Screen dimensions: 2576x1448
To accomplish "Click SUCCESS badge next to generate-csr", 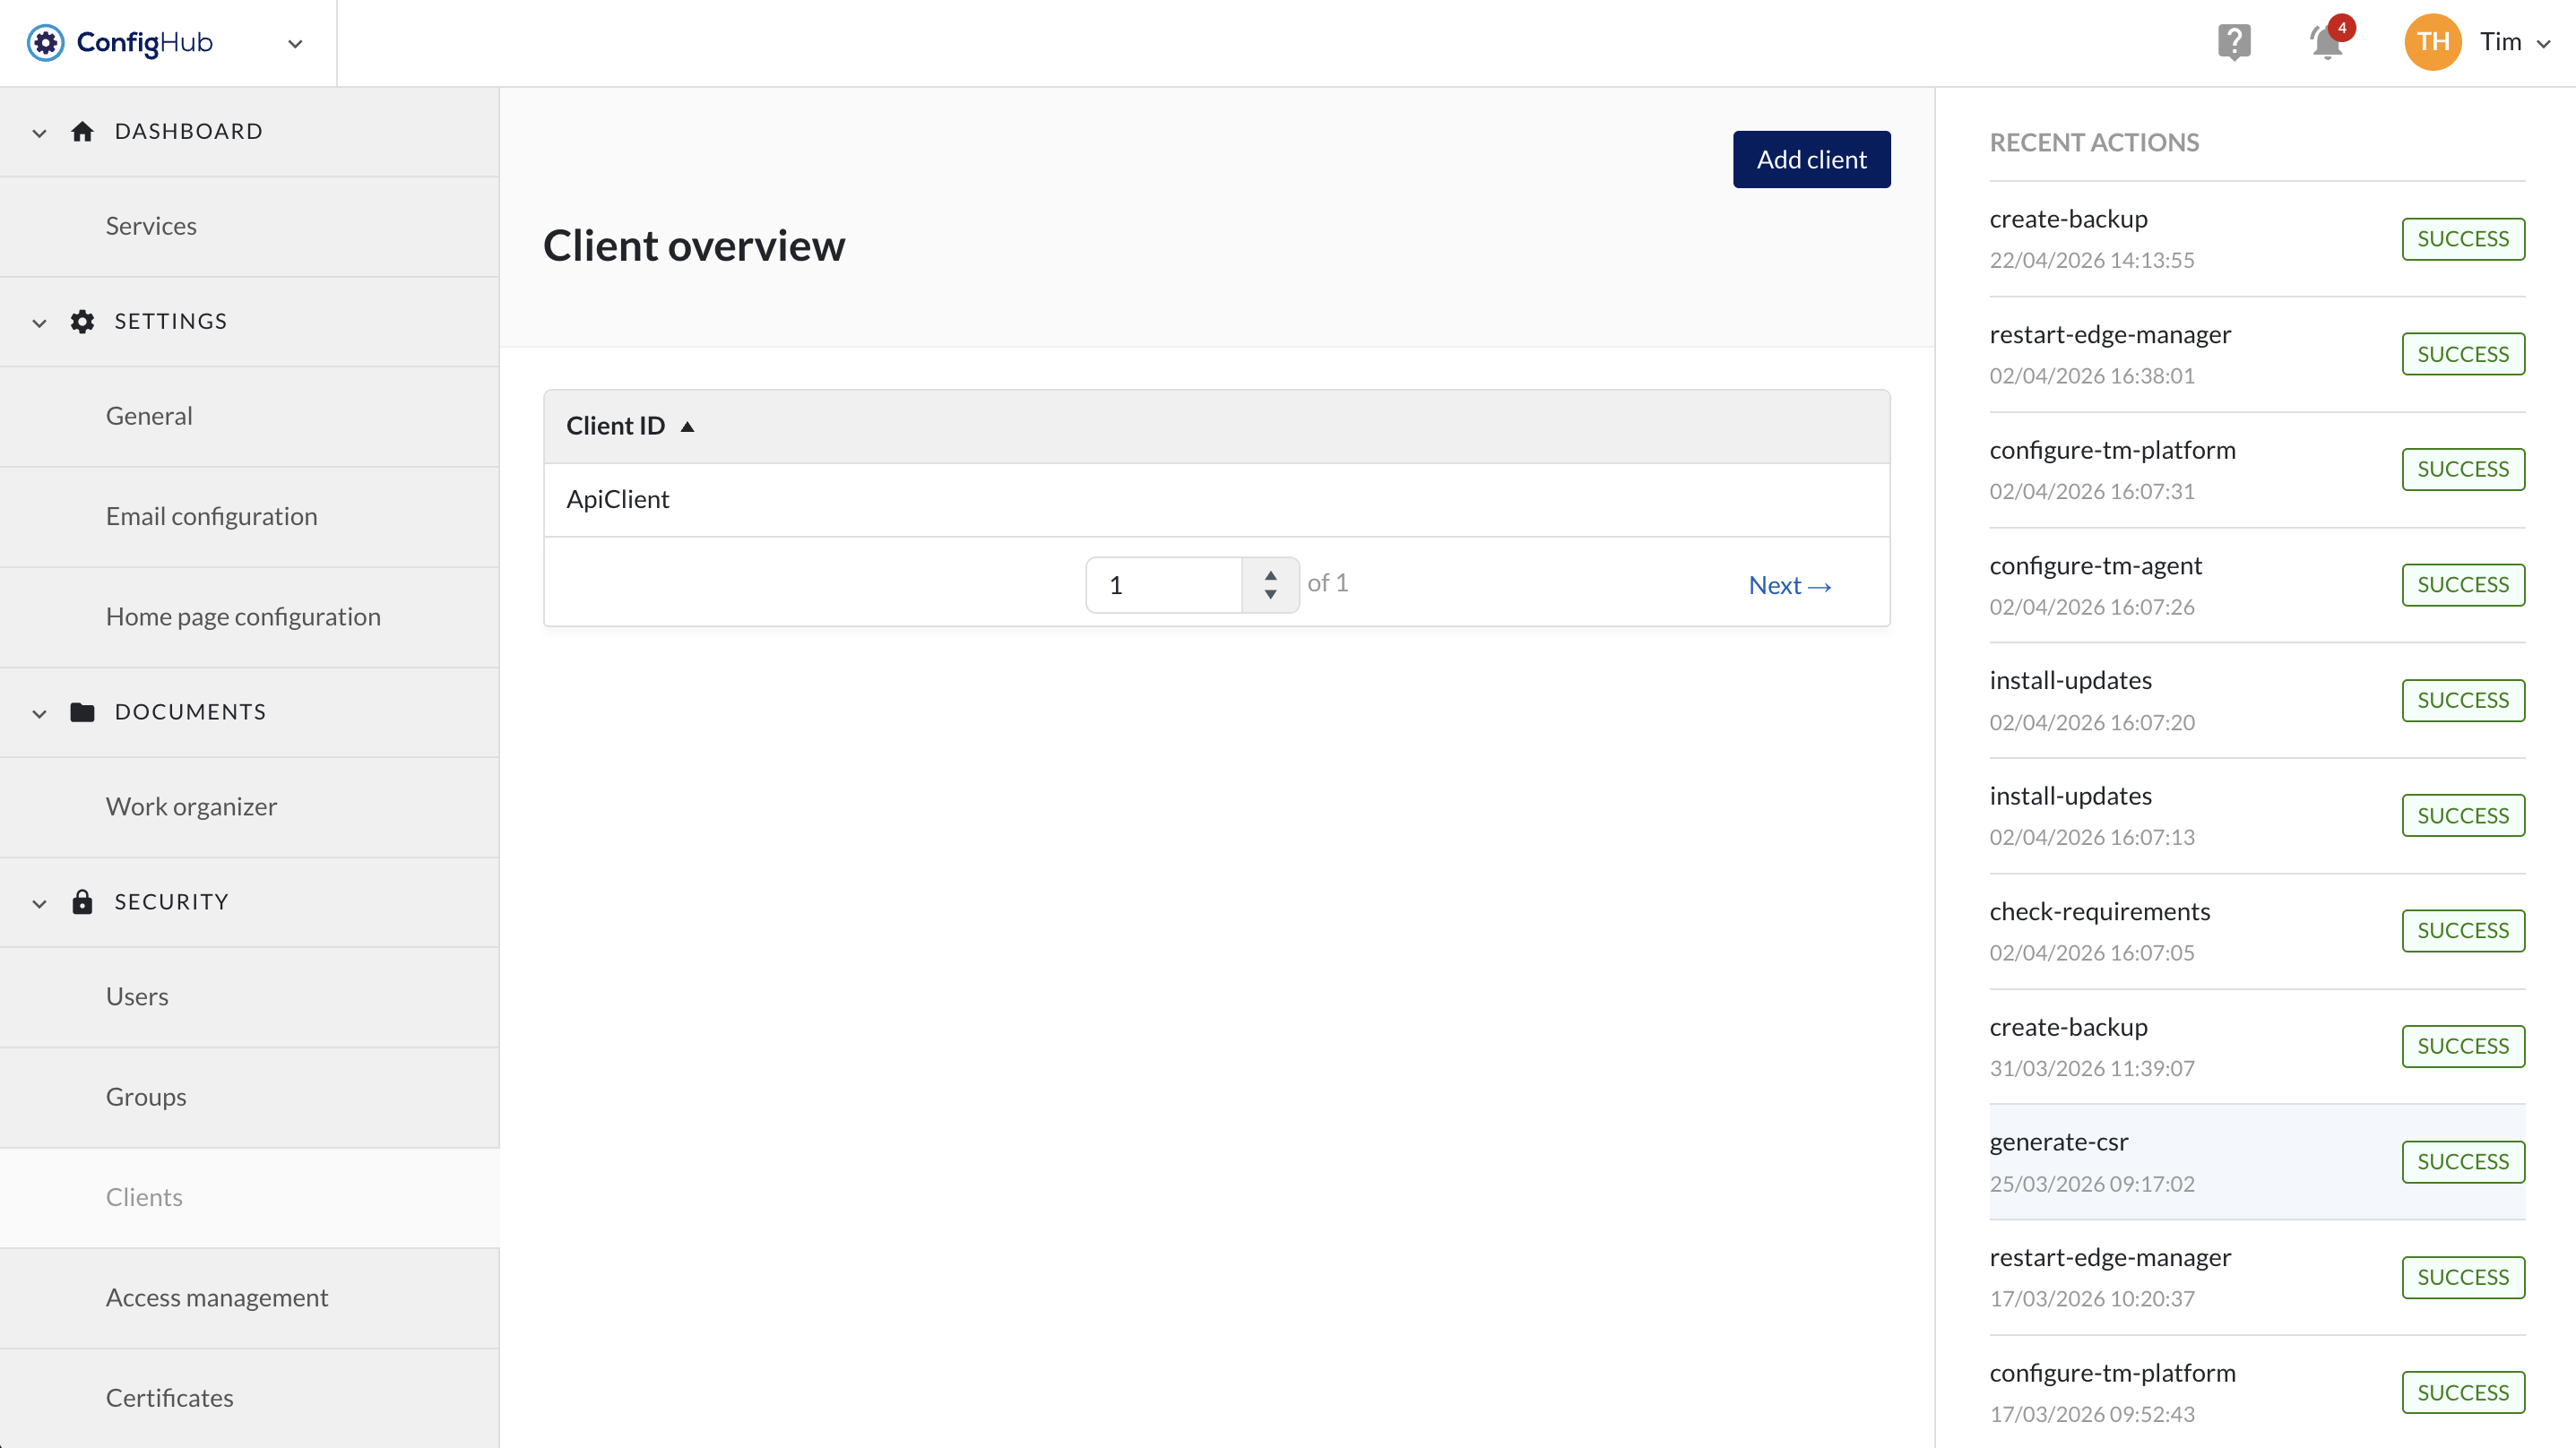I will 2462,1161.
